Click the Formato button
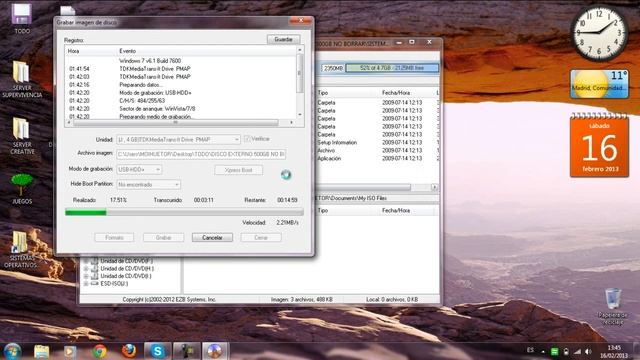Viewport: 640px width, 360px height. coord(114,238)
